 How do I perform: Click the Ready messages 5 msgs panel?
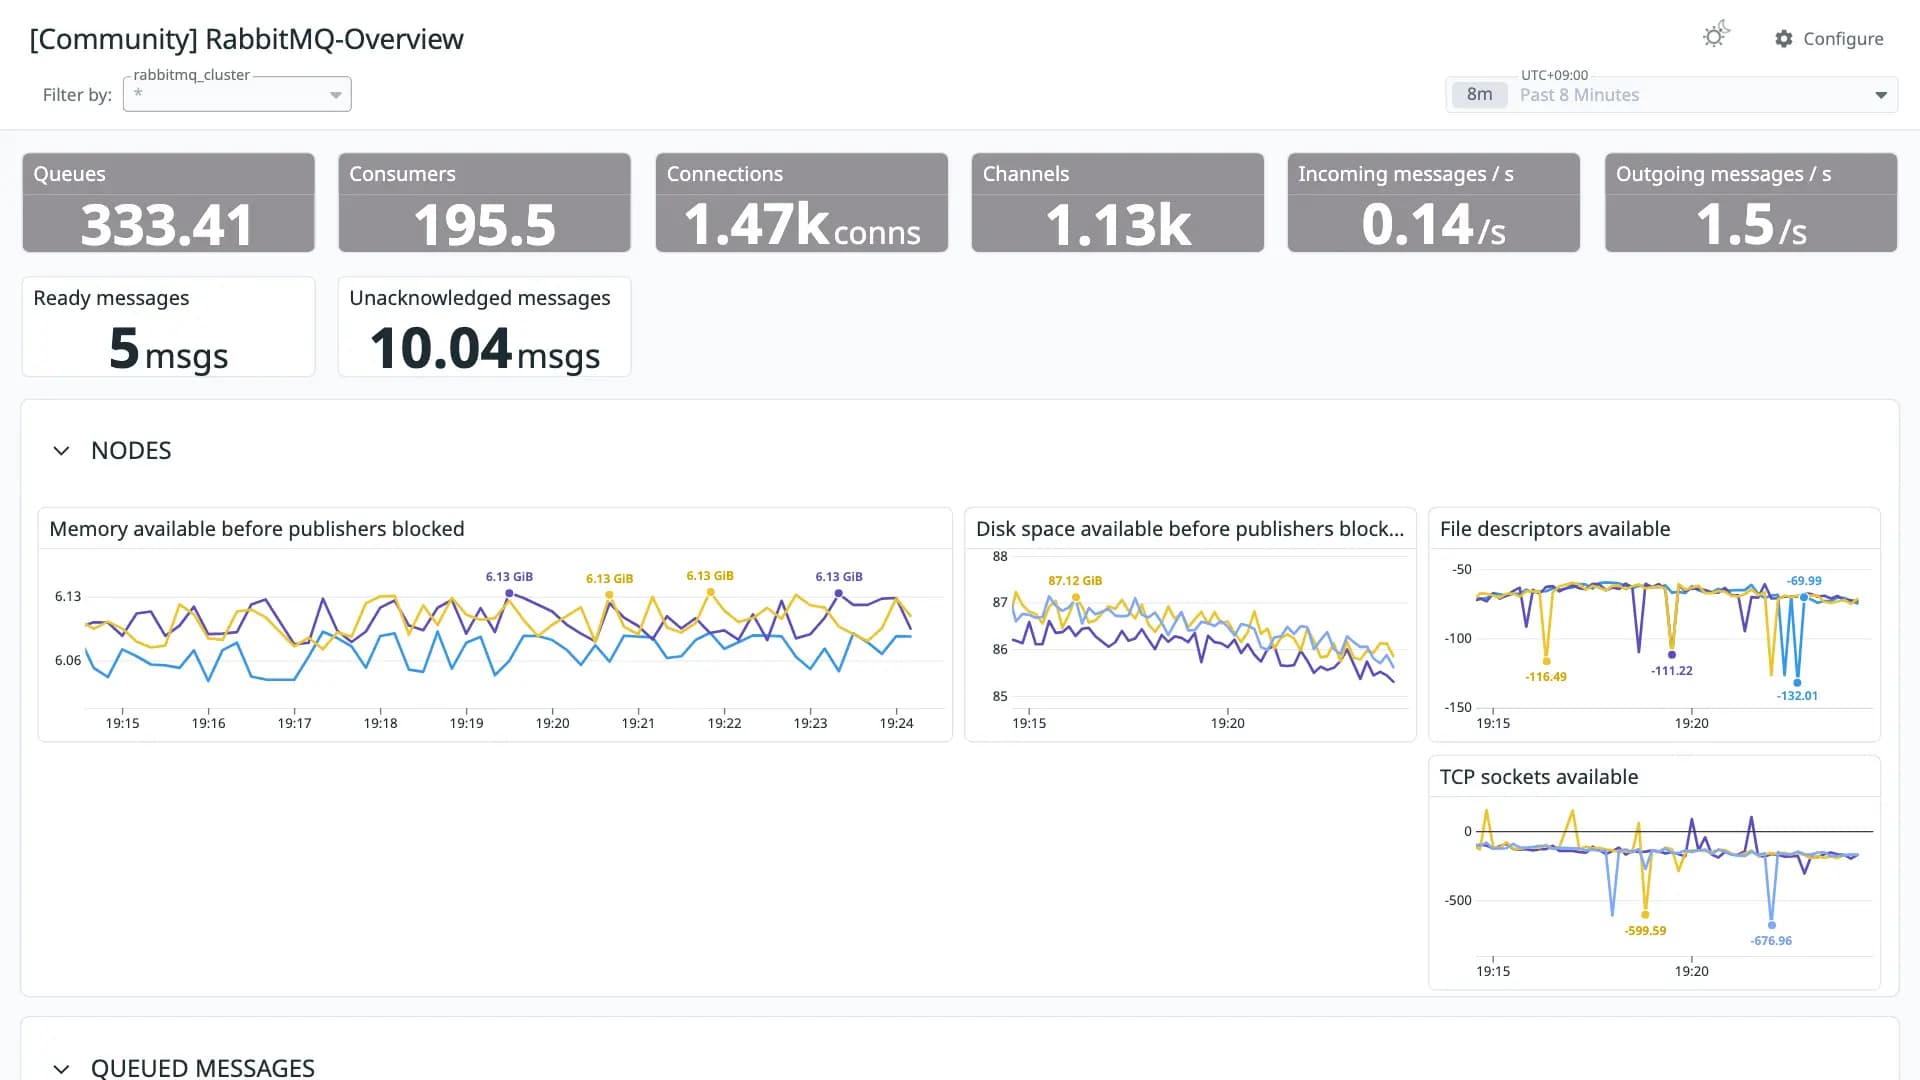click(x=168, y=327)
